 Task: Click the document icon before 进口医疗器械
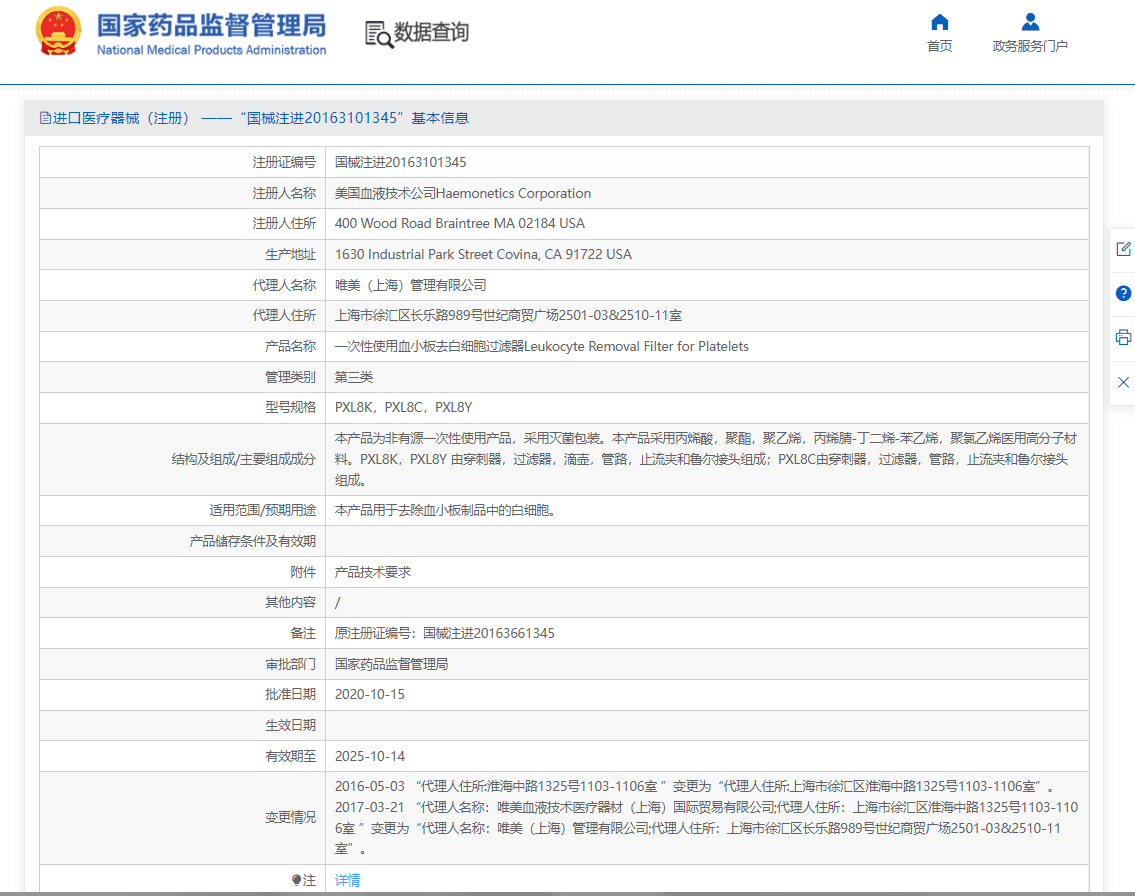coord(45,118)
